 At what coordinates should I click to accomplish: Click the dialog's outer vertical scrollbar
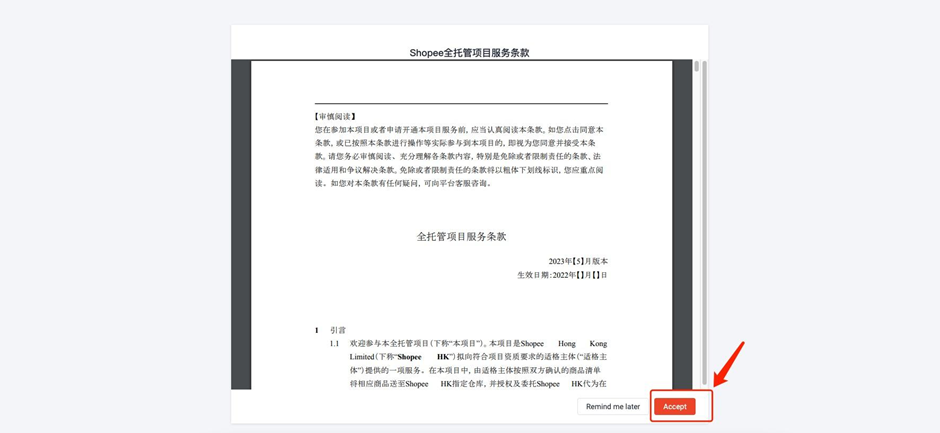tap(703, 220)
